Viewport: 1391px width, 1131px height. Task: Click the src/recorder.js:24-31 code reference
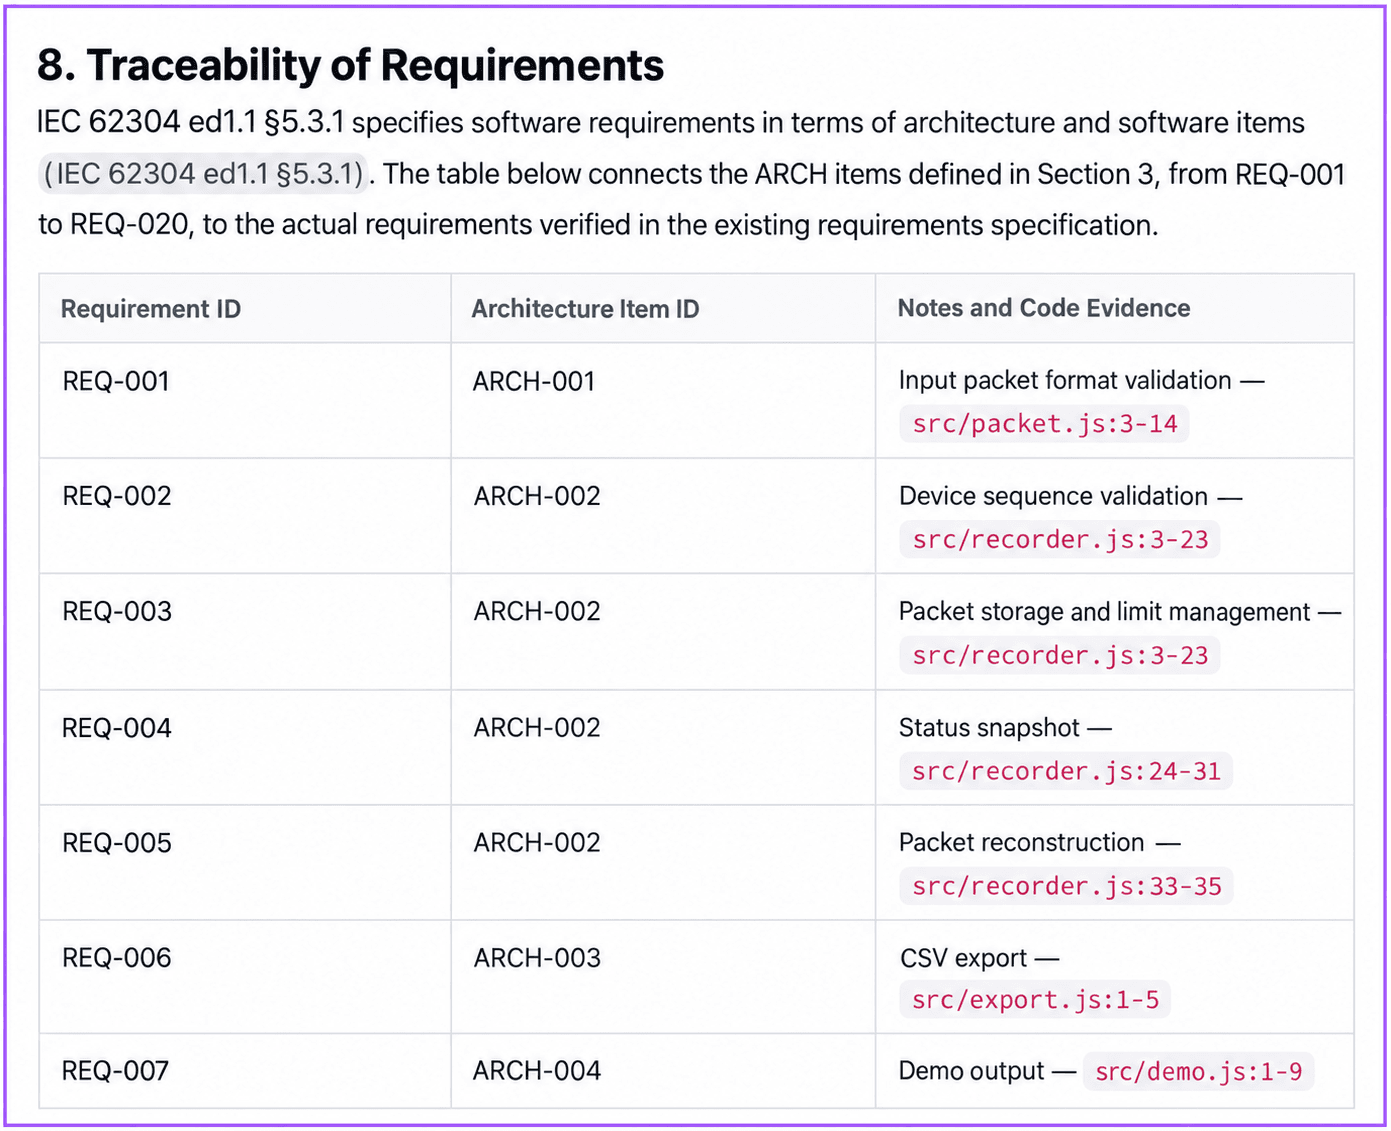coord(1066,772)
